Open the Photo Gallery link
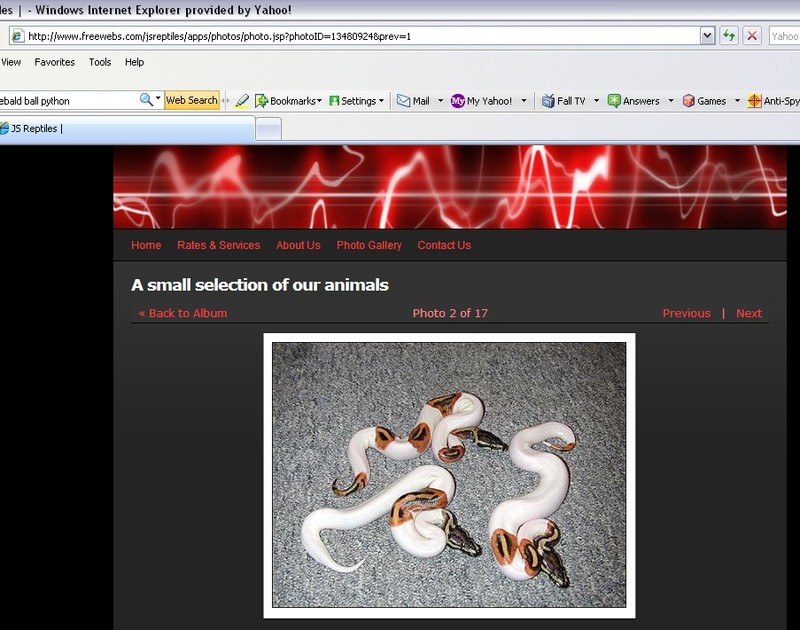Viewport: 800px width, 630px height. coord(369,245)
